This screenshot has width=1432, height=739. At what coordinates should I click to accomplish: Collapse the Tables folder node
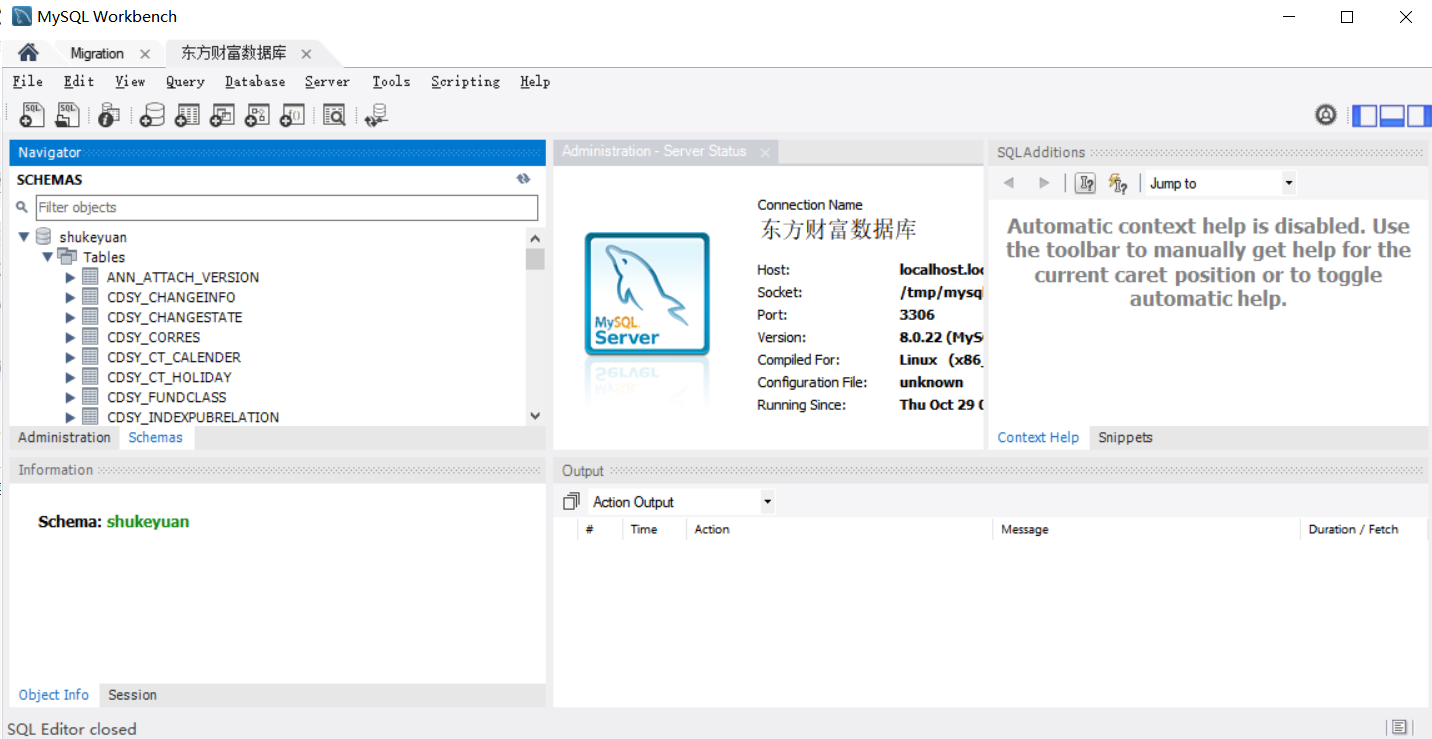[x=47, y=257]
